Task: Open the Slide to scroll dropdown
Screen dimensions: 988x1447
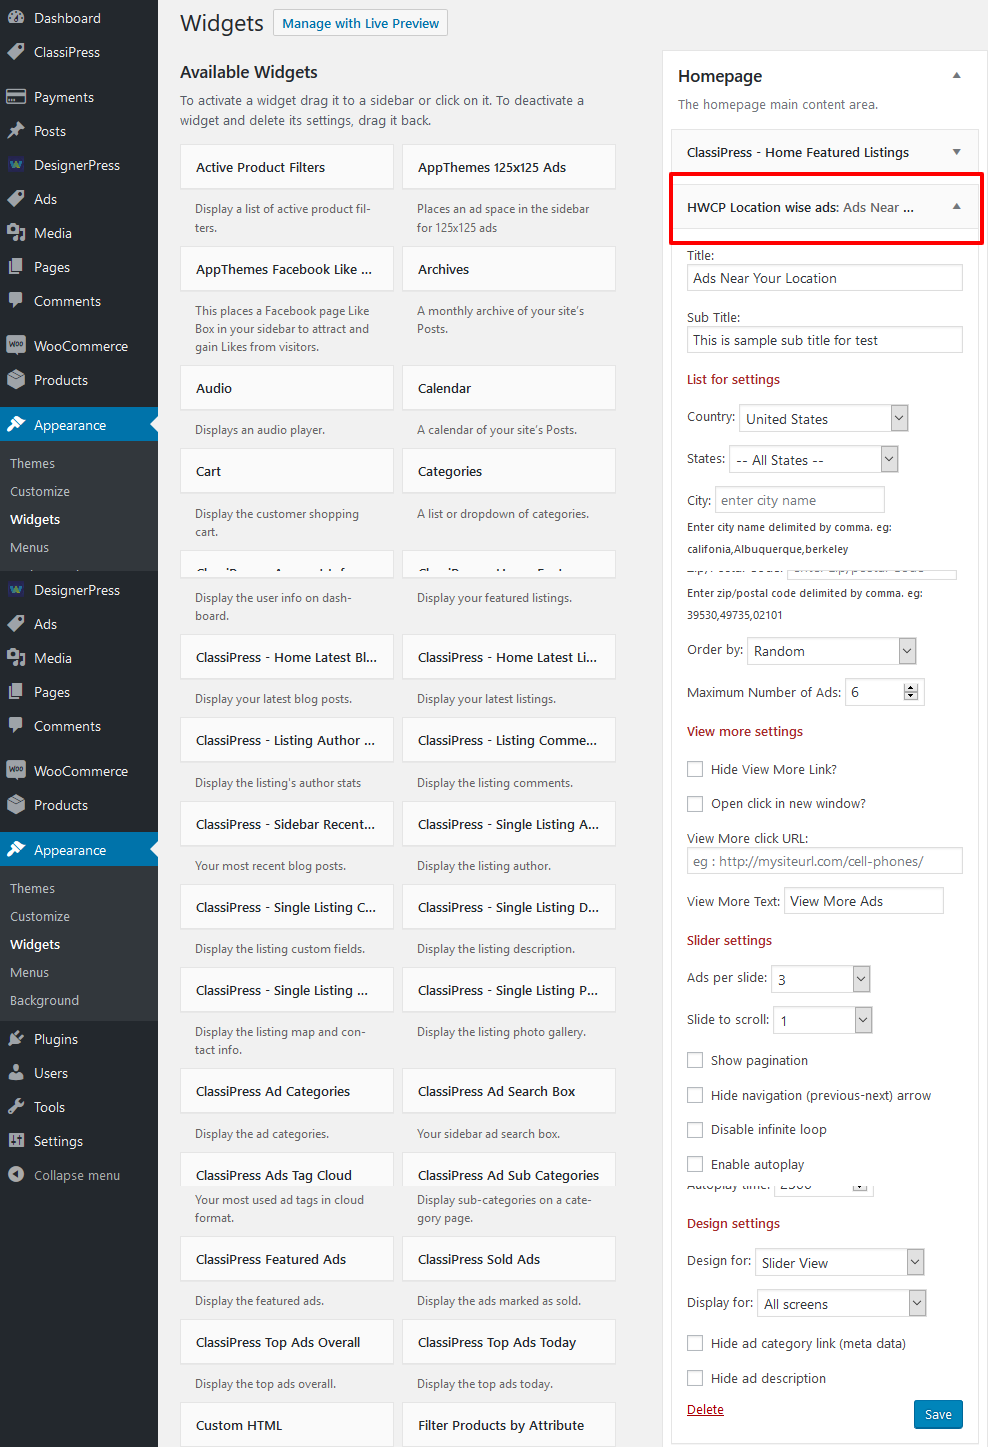Action: 823,1020
